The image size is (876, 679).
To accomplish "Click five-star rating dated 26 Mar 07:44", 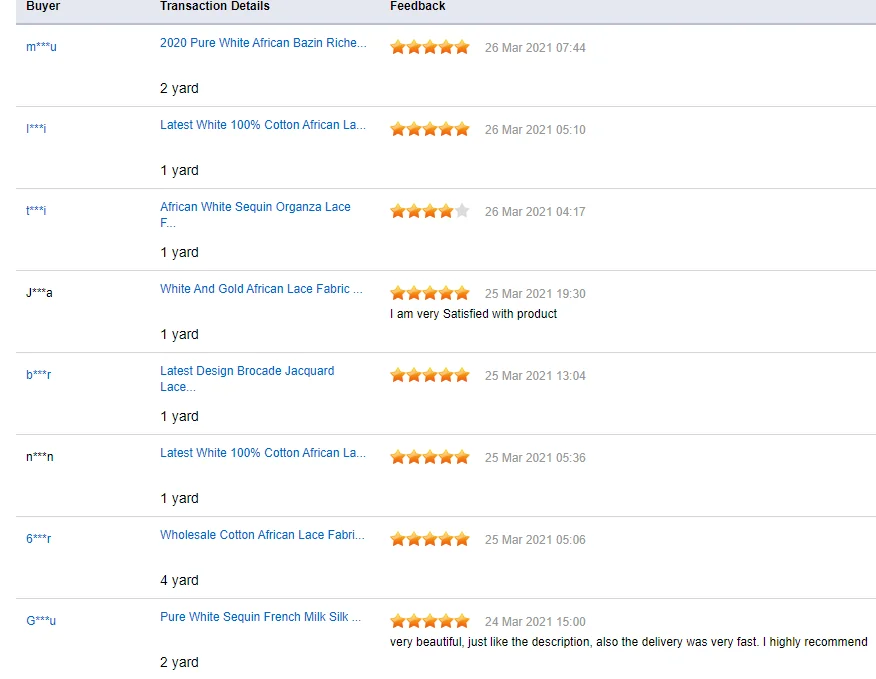I will click(429, 47).
